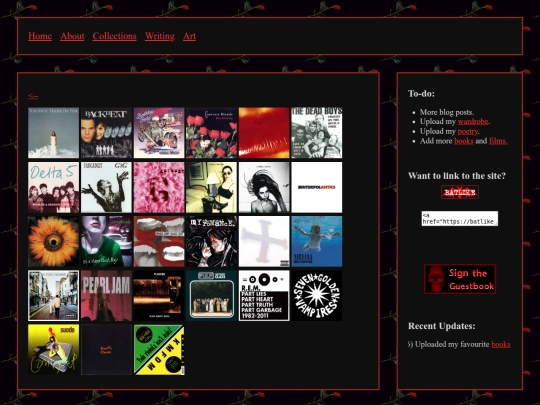Open the Backbeat album cover
This screenshot has width=540, height=405.
pos(106,133)
